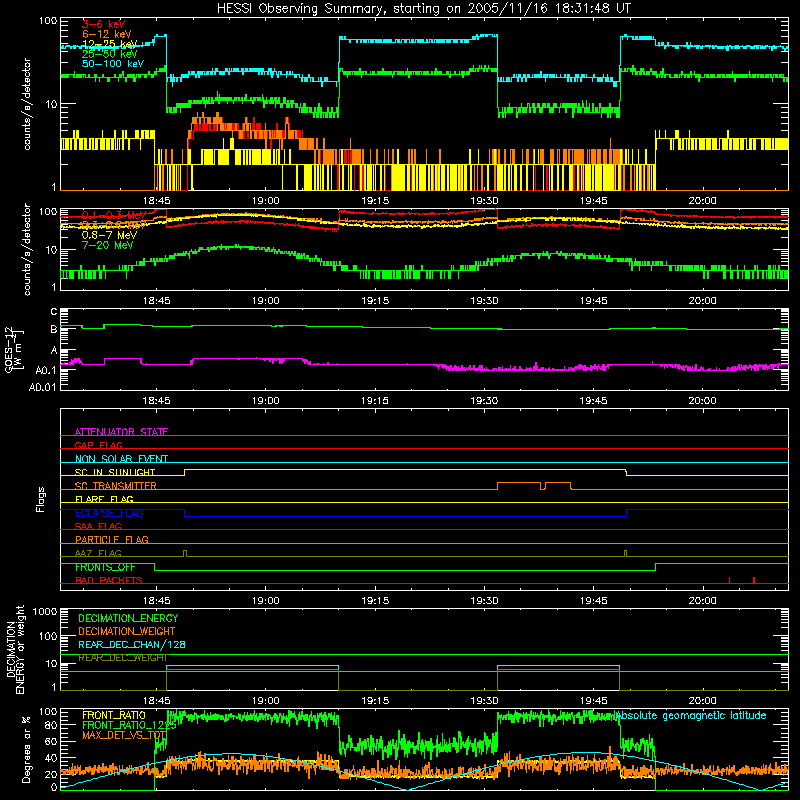Screen dimensions: 800x800
Task: Click the SC_TRANSMITTER flag label
Action: point(116,486)
